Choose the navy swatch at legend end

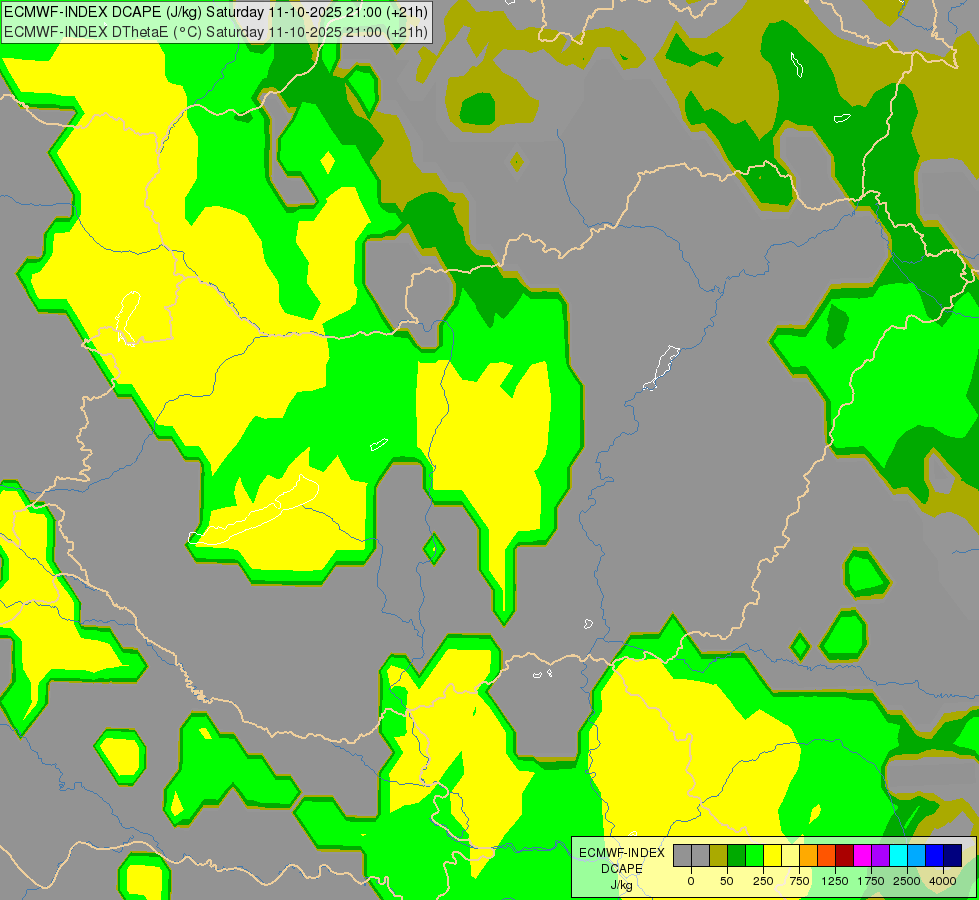pyautogui.click(x=952, y=855)
